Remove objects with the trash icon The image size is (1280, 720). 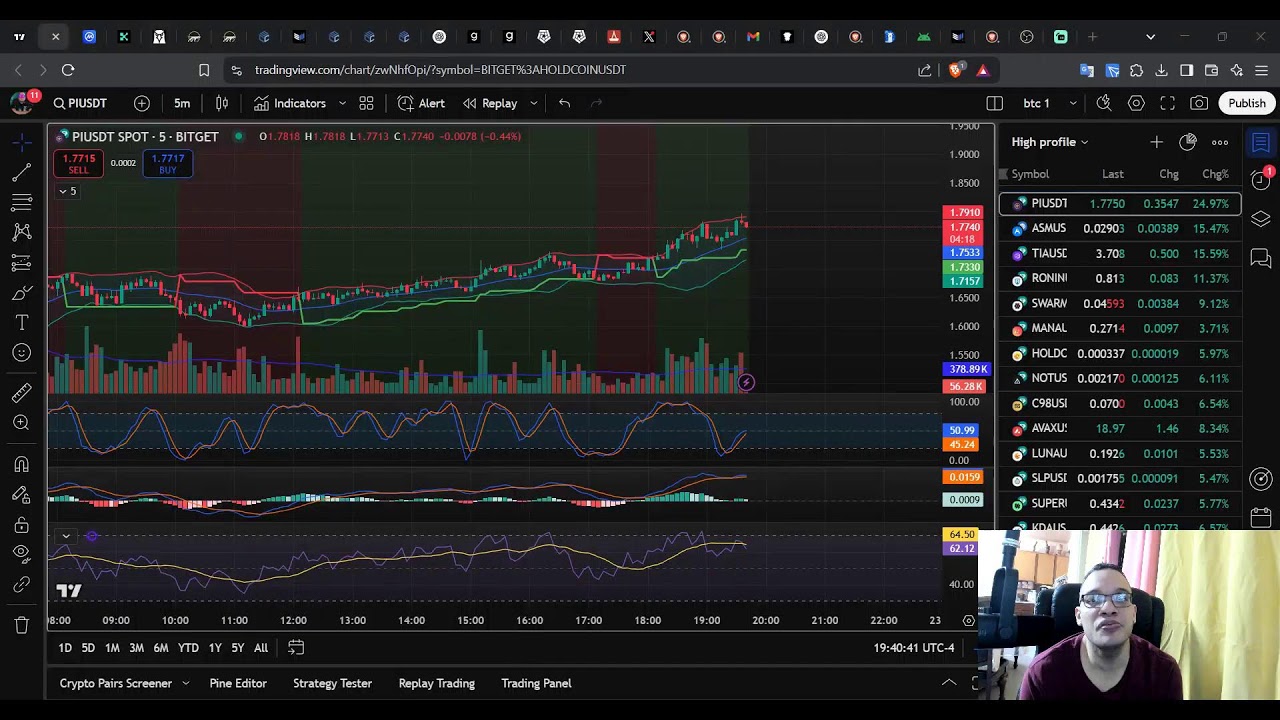point(22,625)
